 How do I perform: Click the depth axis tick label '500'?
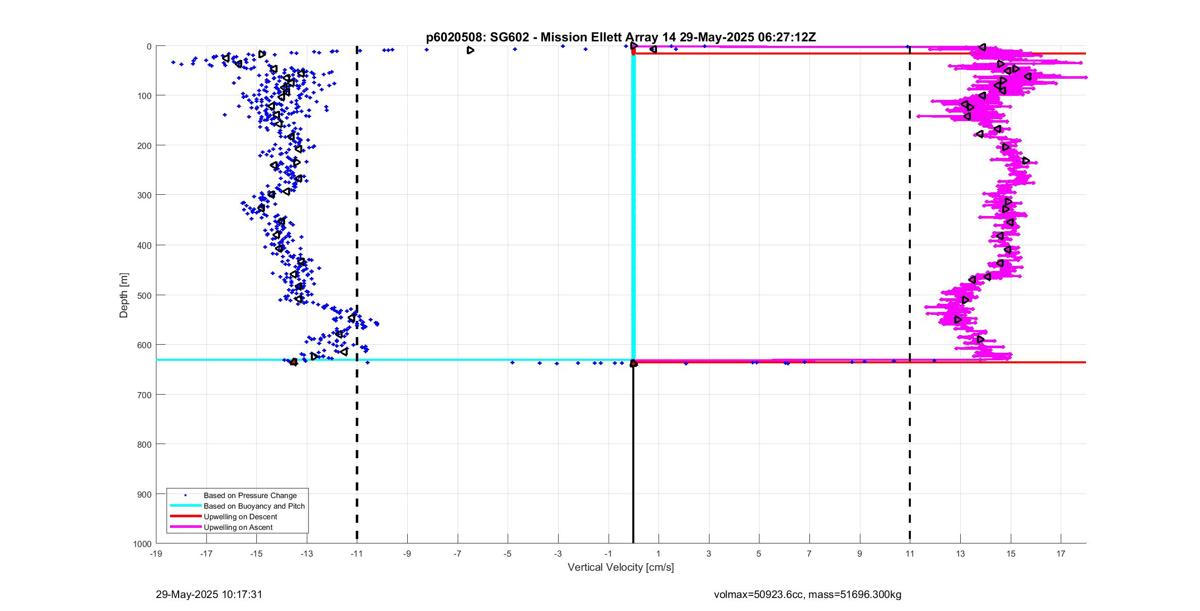[x=144, y=295]
